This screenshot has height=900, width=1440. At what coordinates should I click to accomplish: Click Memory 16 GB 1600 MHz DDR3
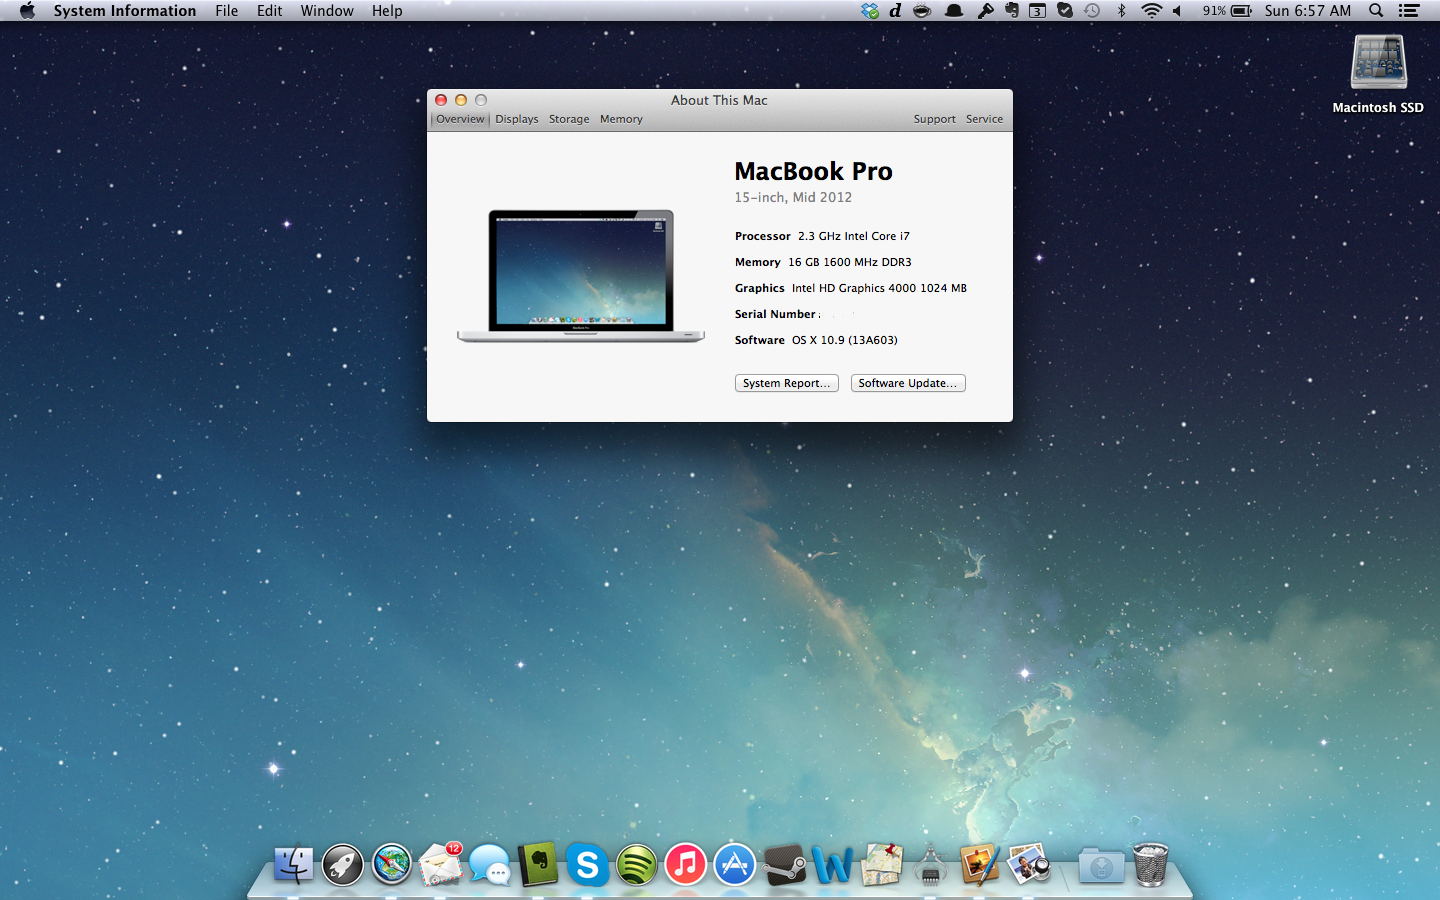[x=823, y=262]
